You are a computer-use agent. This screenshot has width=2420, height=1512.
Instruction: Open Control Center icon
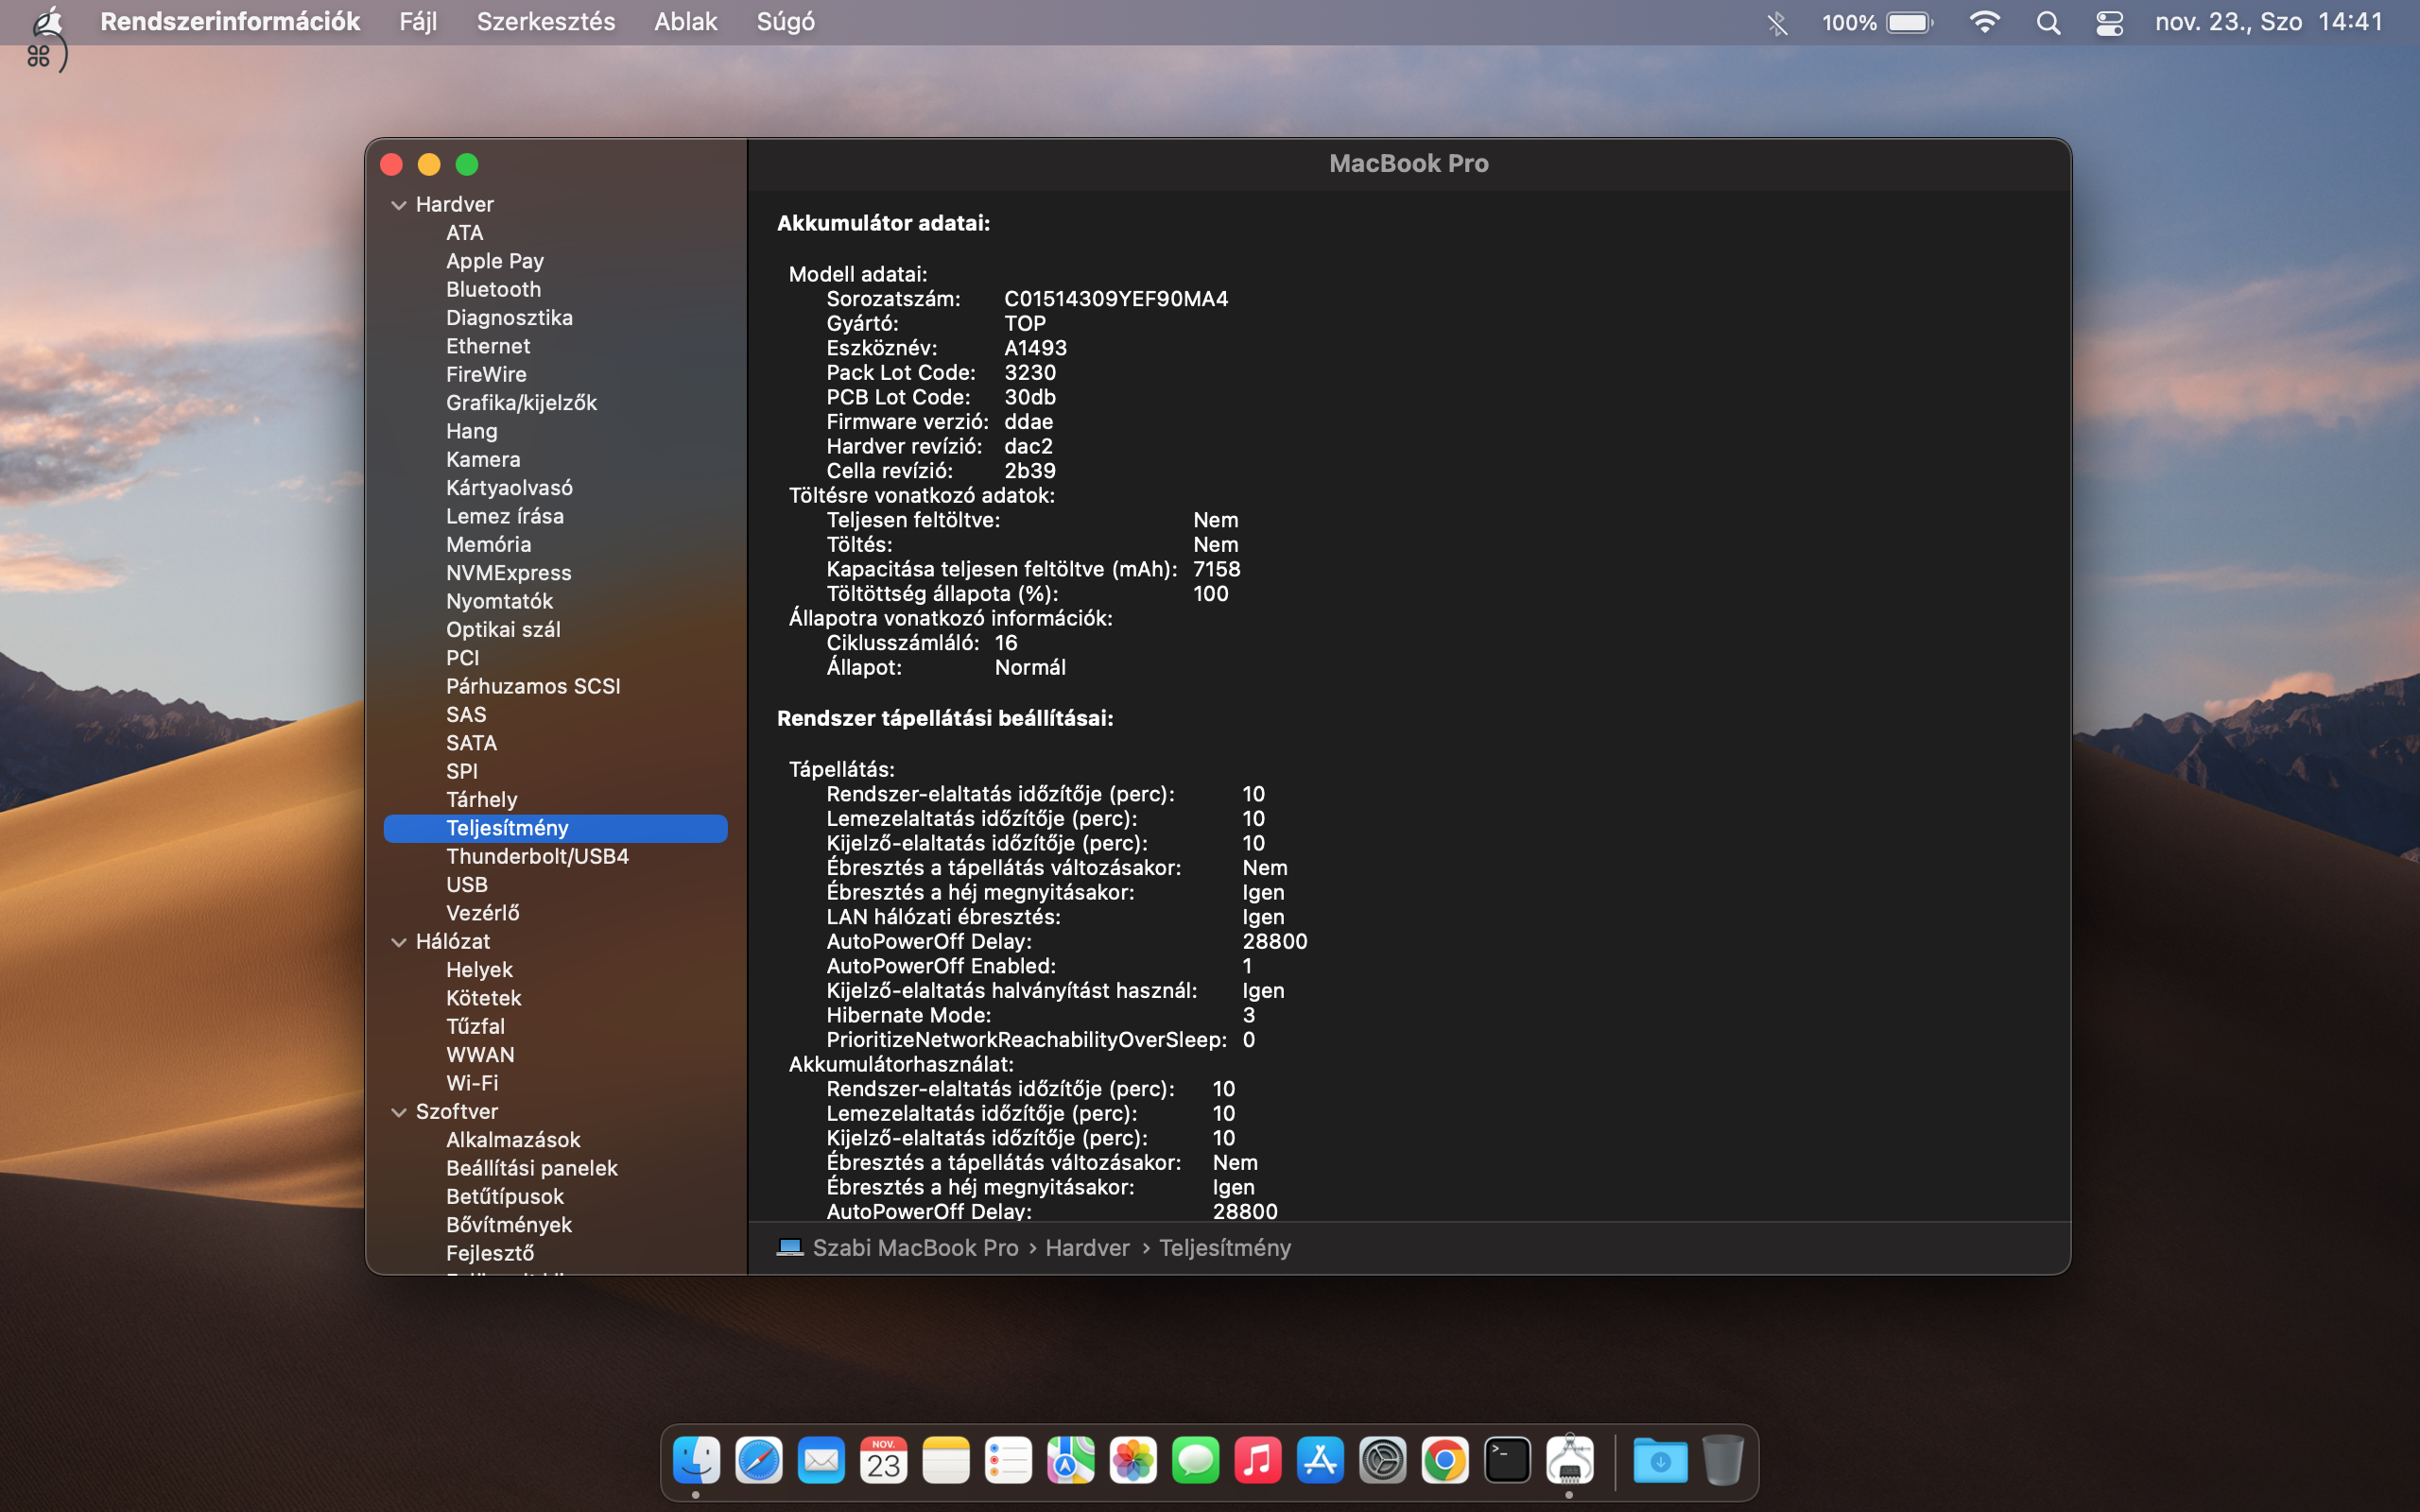point(2110,22)
